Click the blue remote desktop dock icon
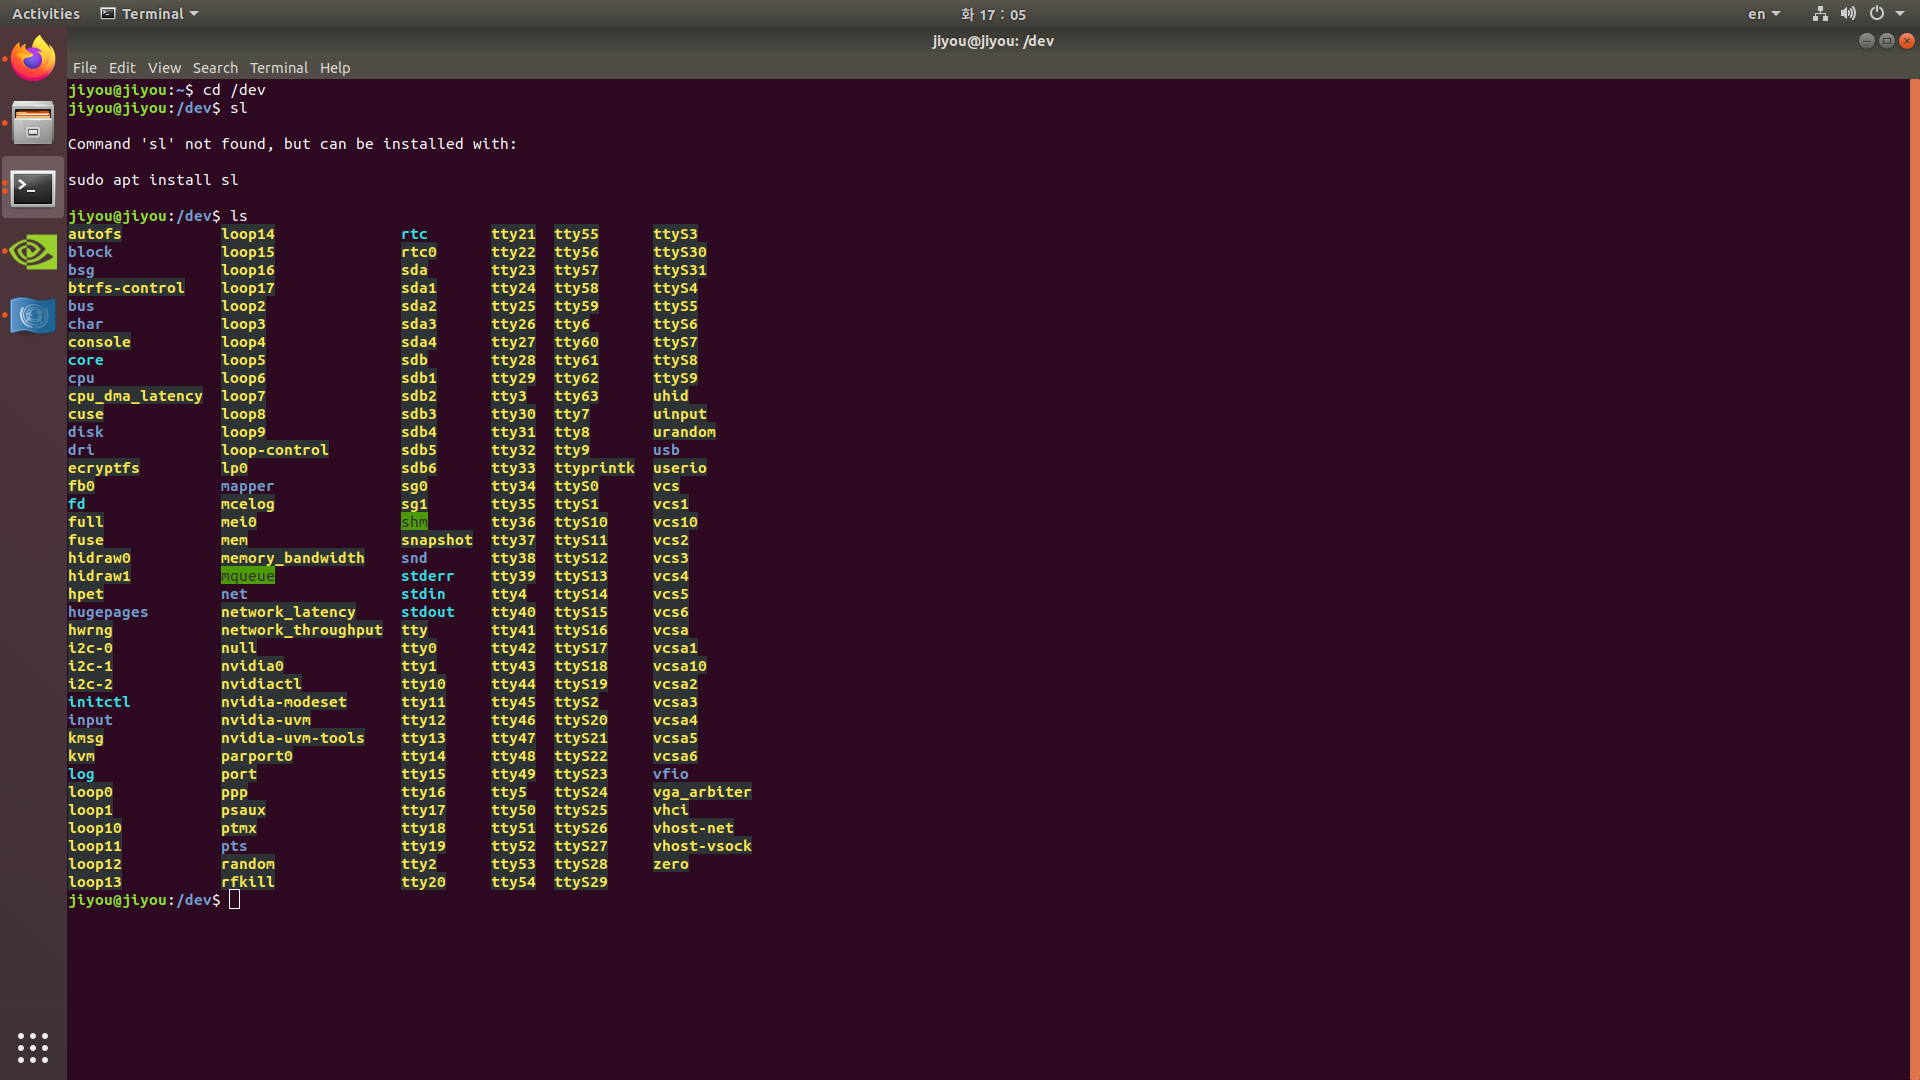 (33, 316)
